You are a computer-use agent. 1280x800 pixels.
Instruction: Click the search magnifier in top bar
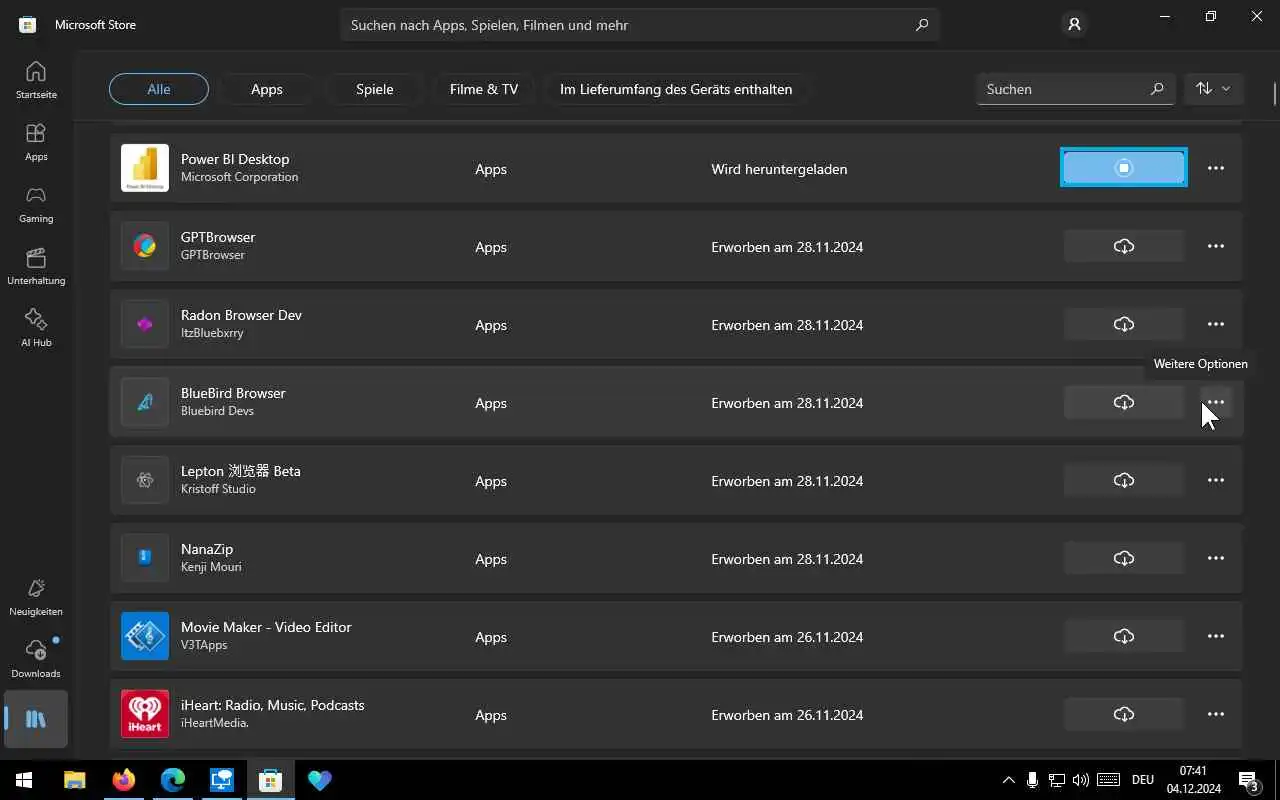922,25
